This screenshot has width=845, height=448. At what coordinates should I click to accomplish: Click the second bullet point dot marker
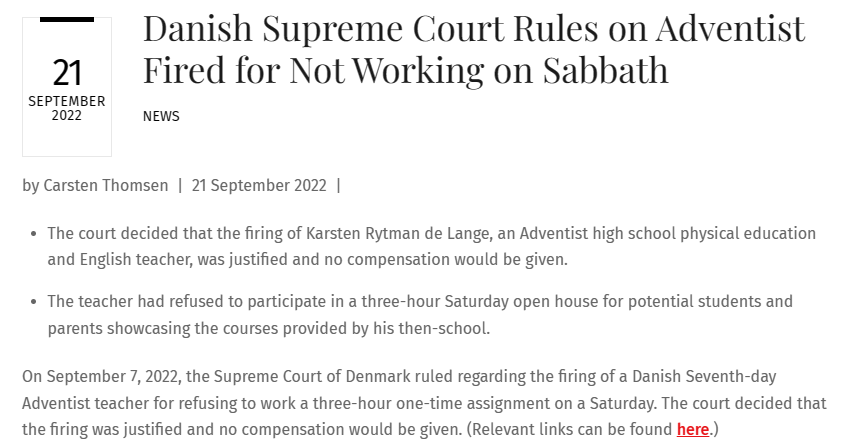[35, 302]
